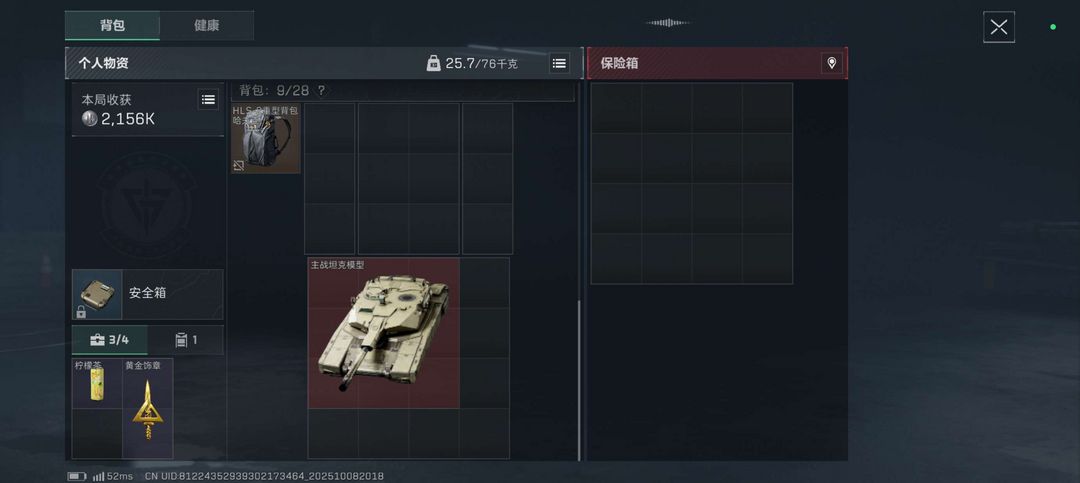The height and width of the screenshot is (483, 1080).
Task: Tap the small icon on the backpack item corner
Action: tap(238, 165)
